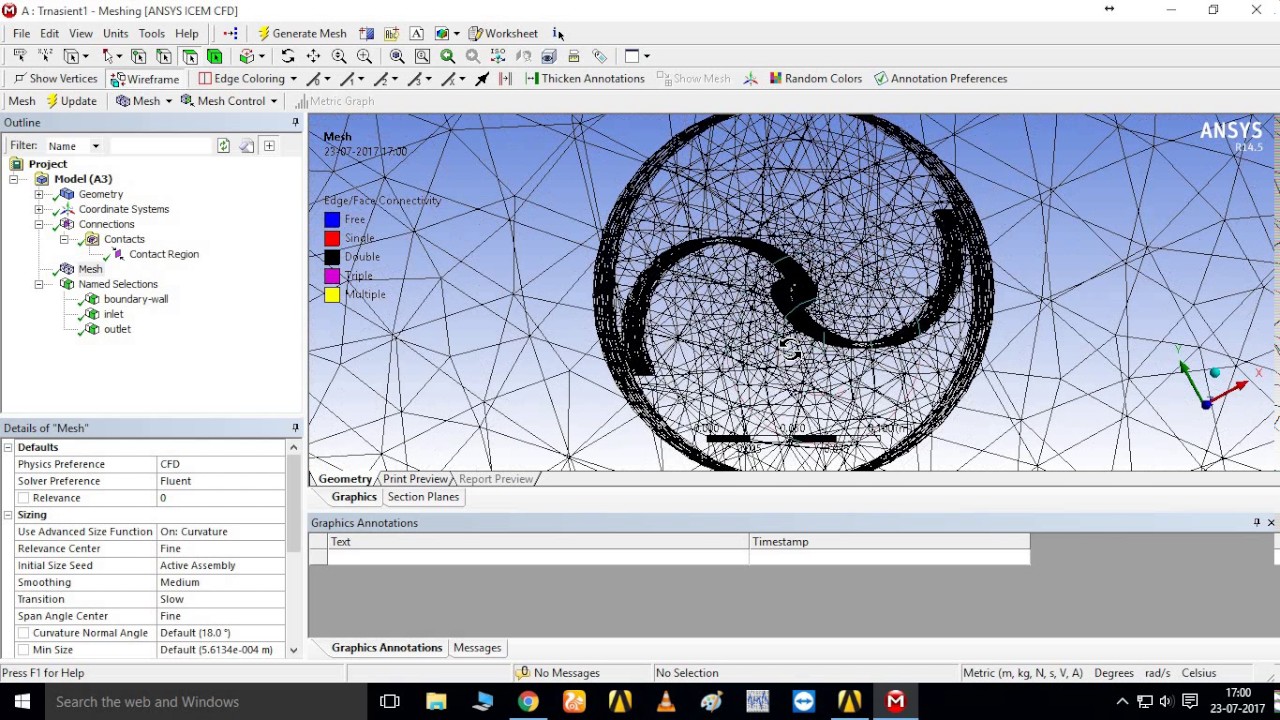Click the Coordinate X,Y,Z pick icon
Image resolution: width=1280 pixels, height=720 pixels.
45,56
